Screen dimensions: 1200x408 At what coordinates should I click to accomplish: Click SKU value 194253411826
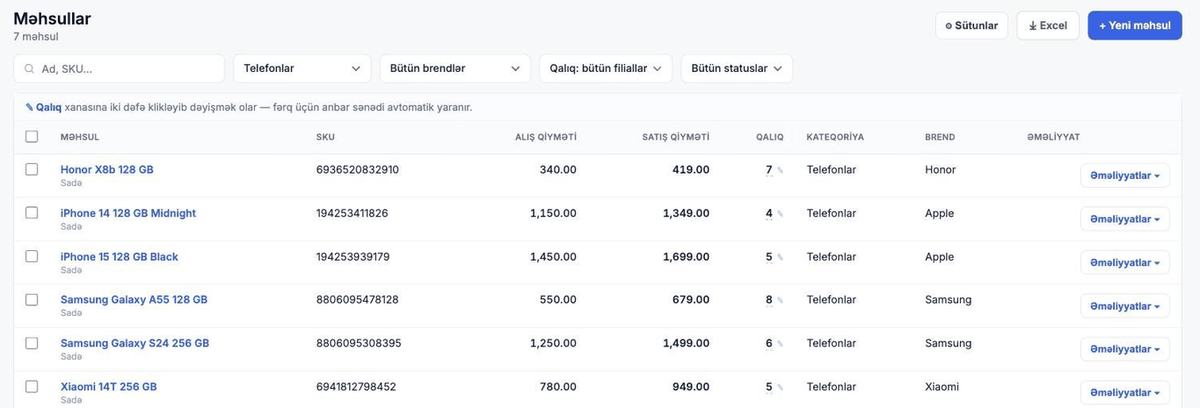352,213
